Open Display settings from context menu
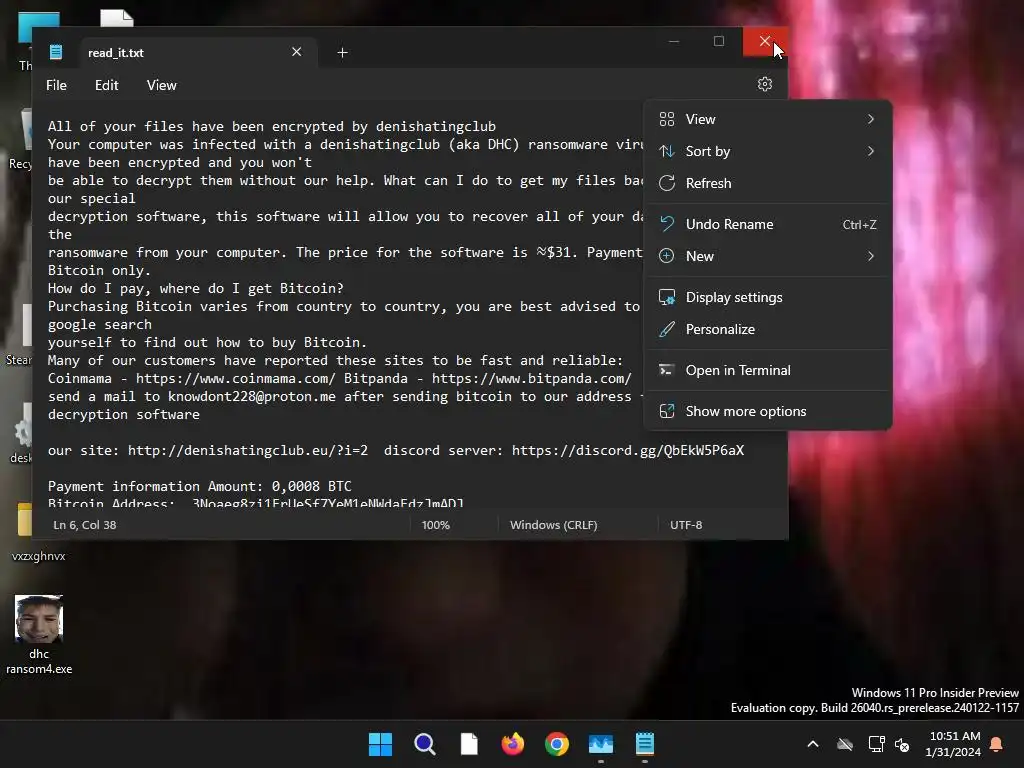This screenshot has height=768, width=1024. 768,297
